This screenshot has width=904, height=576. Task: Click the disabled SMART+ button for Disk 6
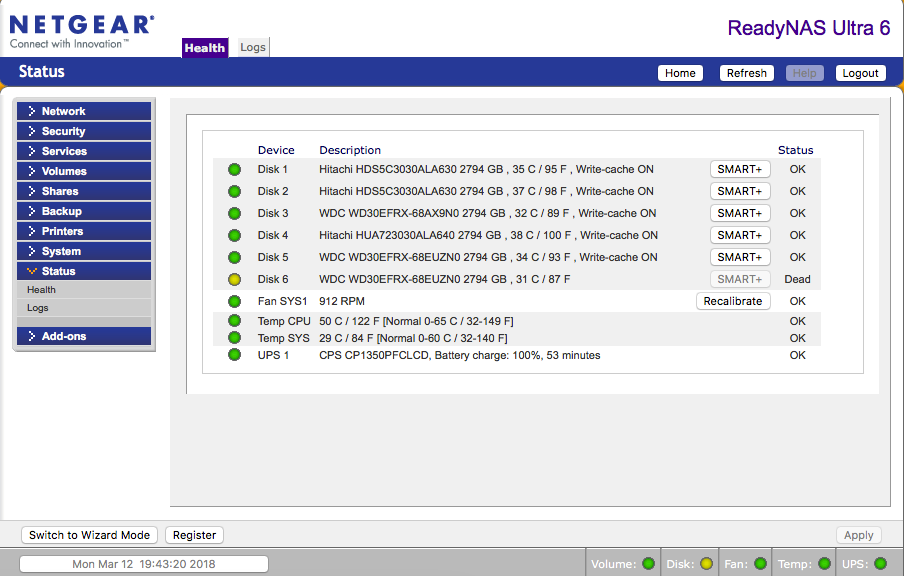[740, 279]
